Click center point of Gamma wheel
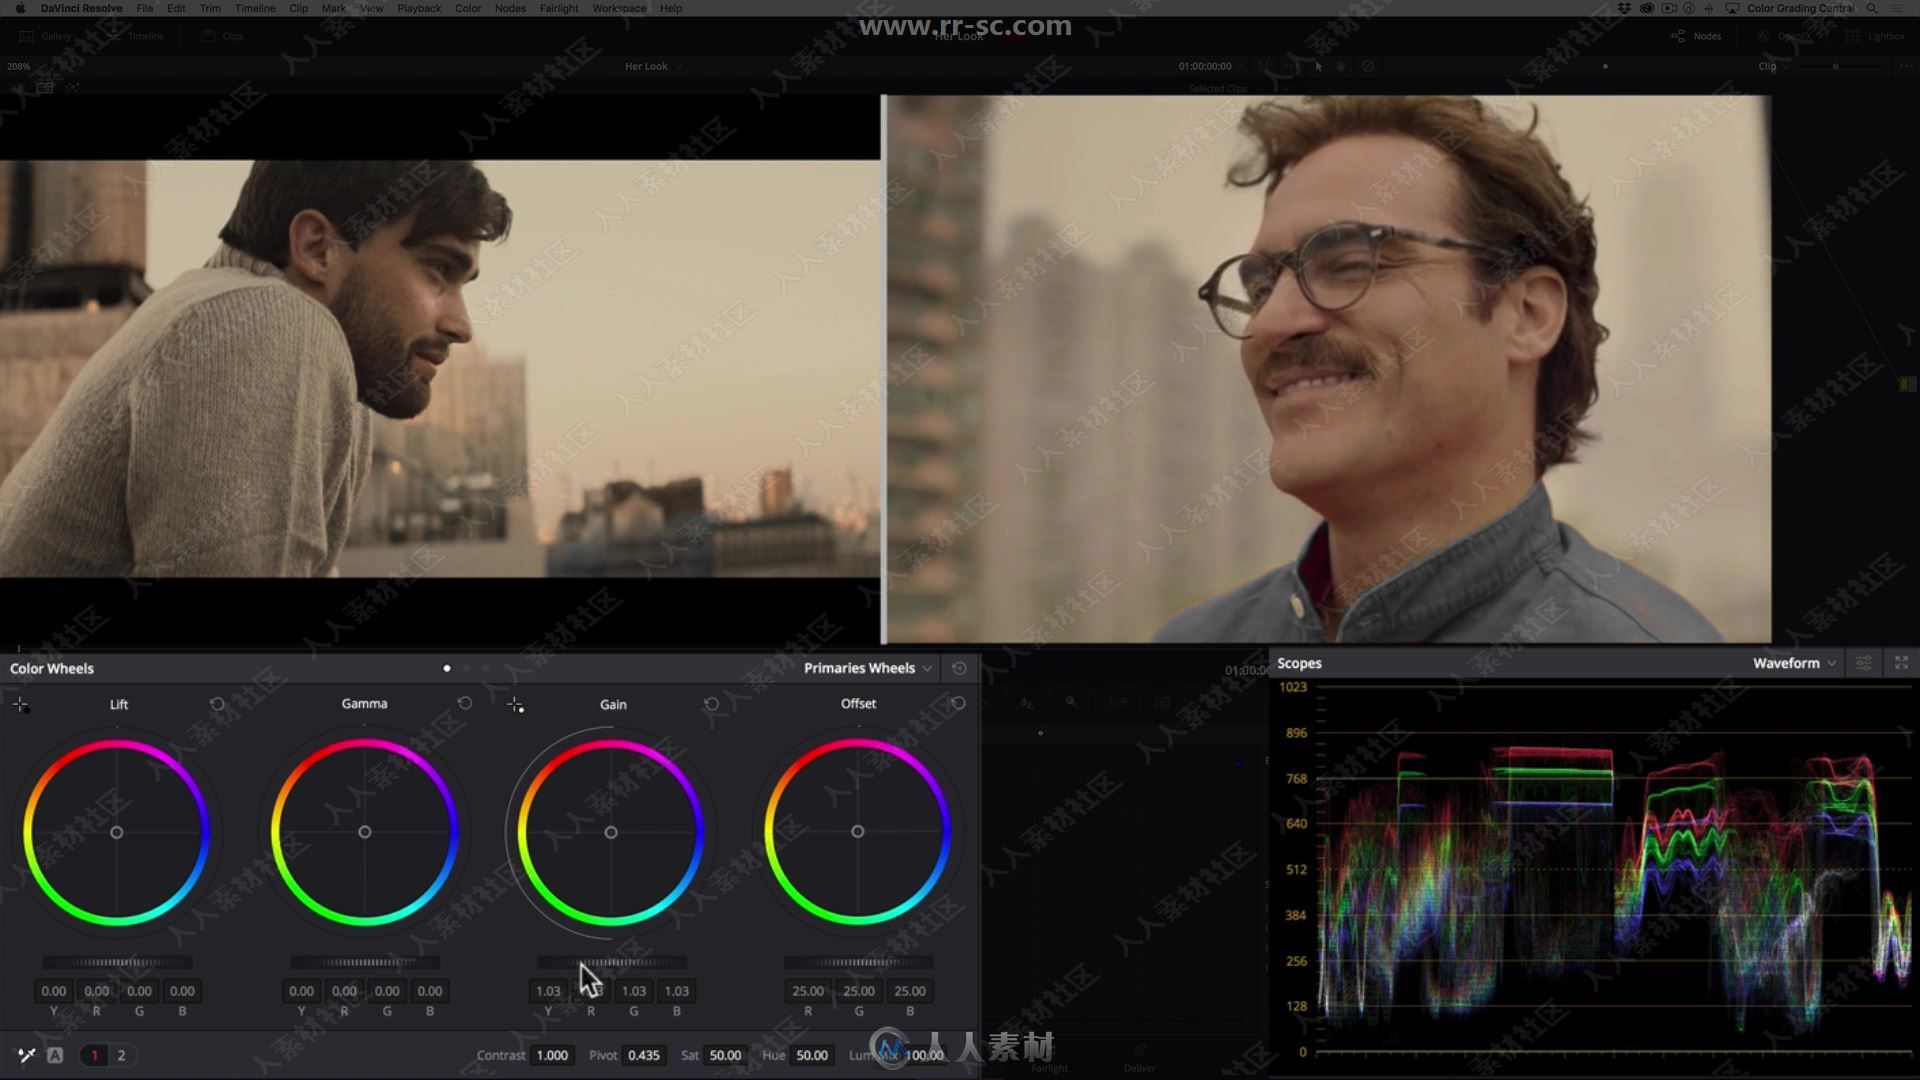The image size is (1920, 1080). (x=365, y=832)
